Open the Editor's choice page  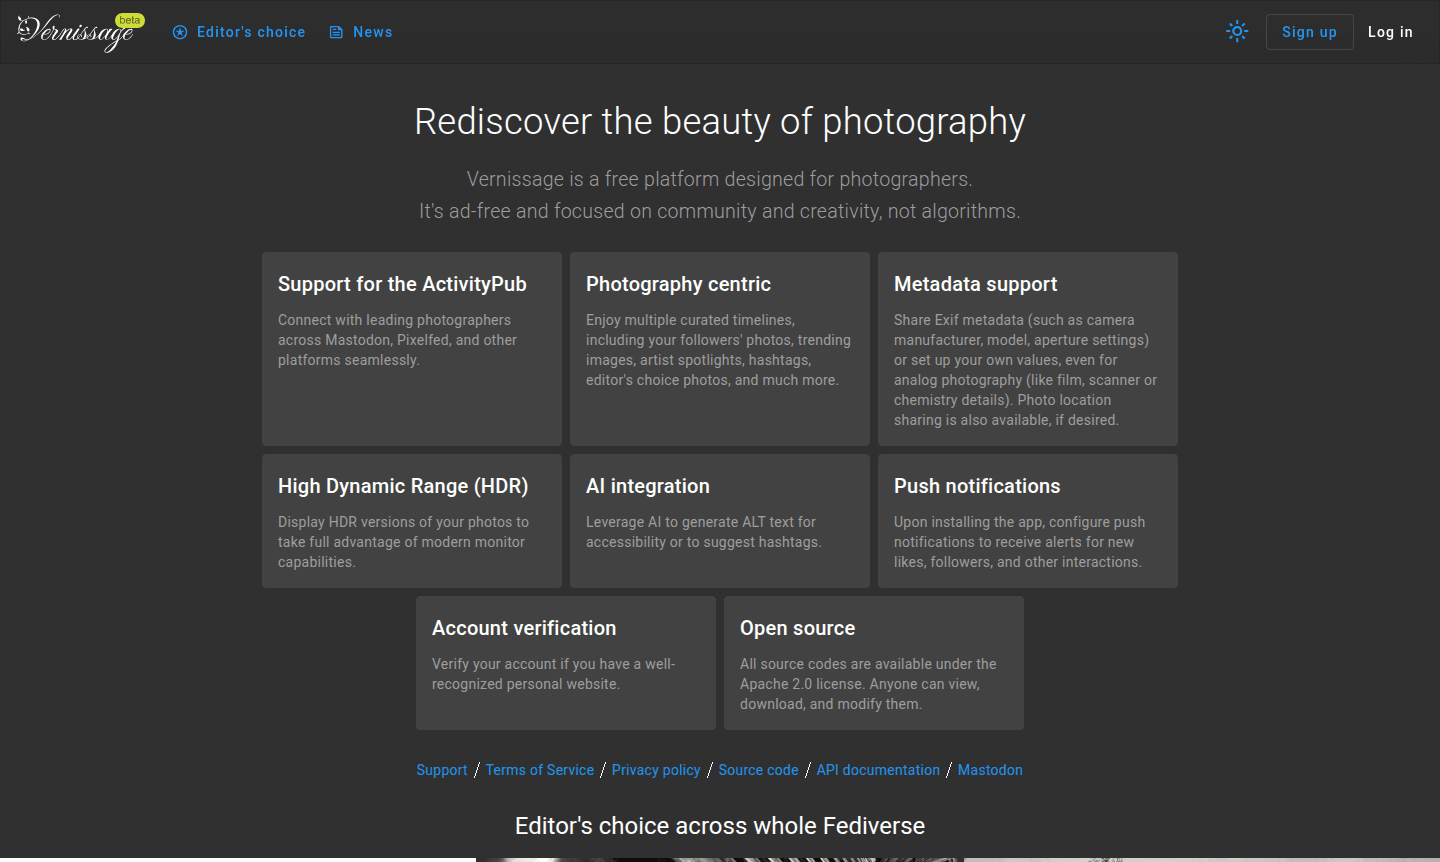pyautogui.click(x=250, y=31)
